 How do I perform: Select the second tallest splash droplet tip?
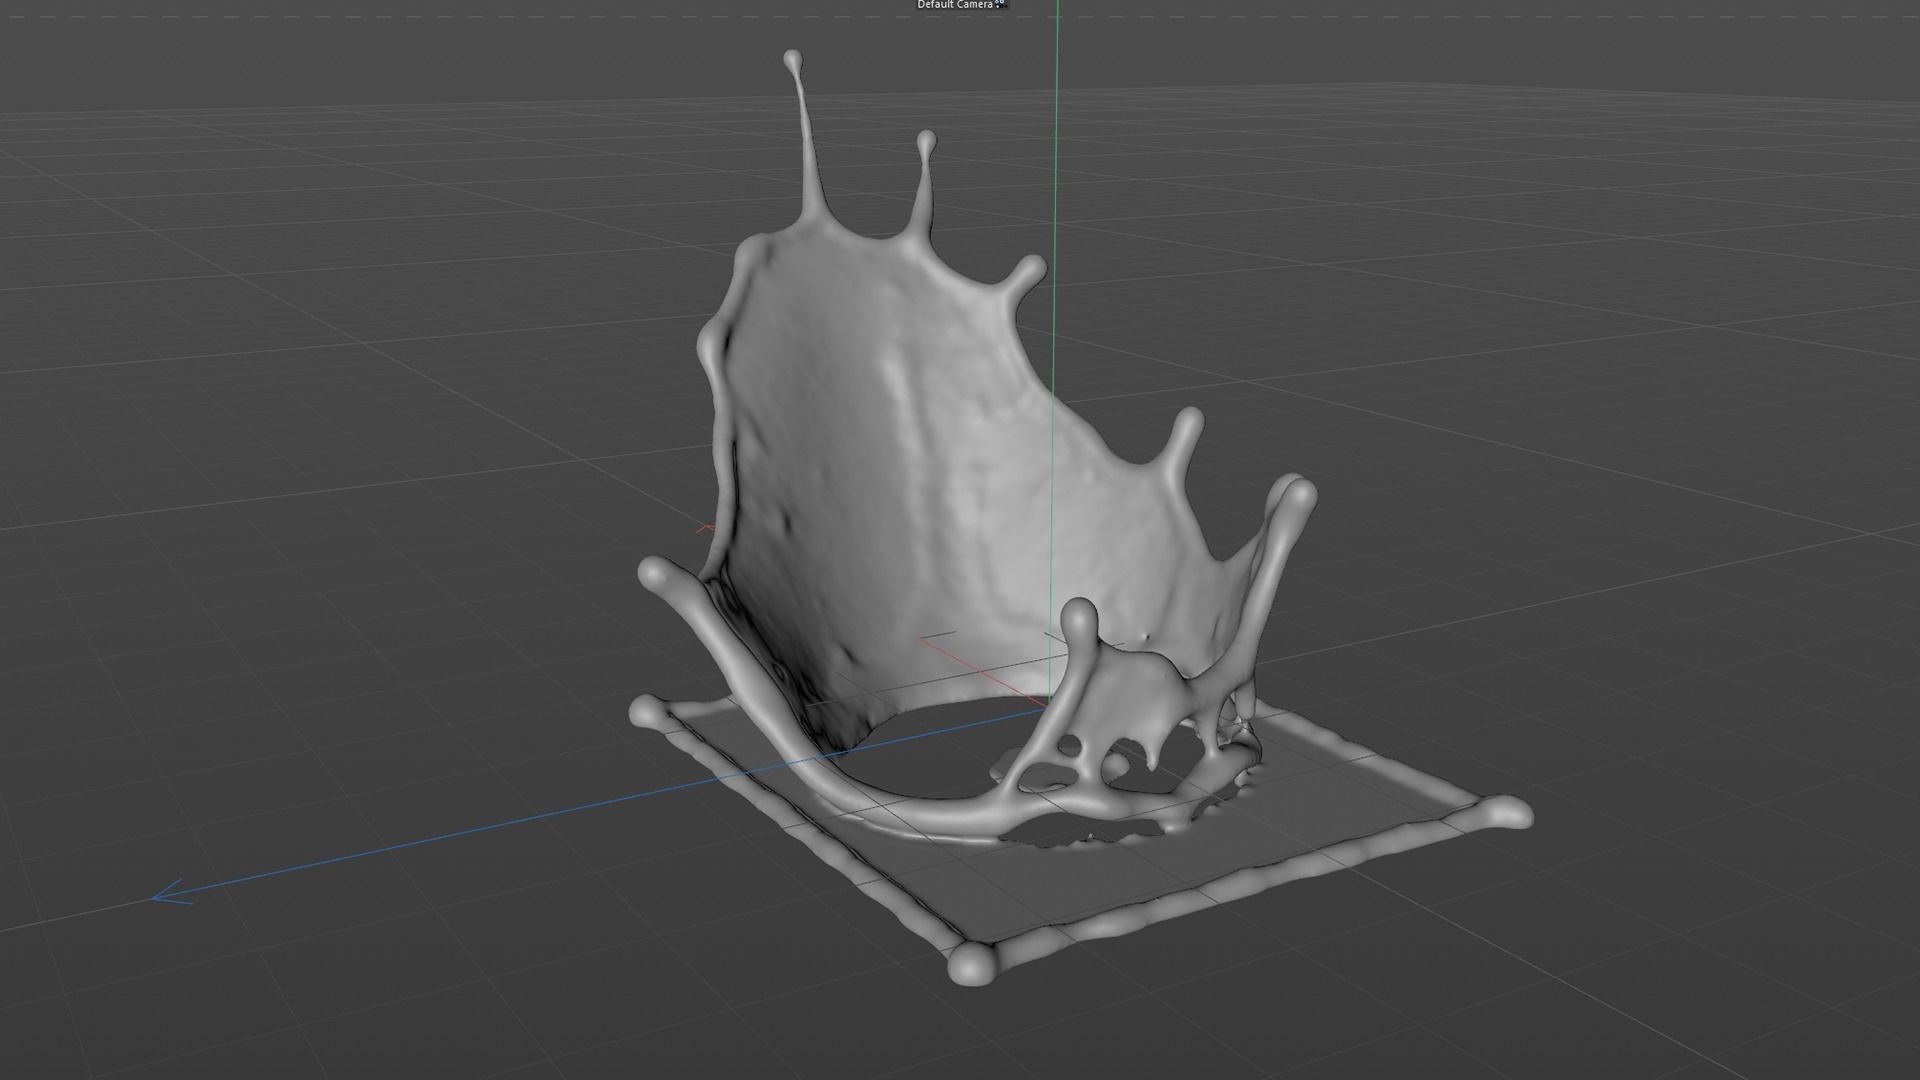click(x=926, y=141)
